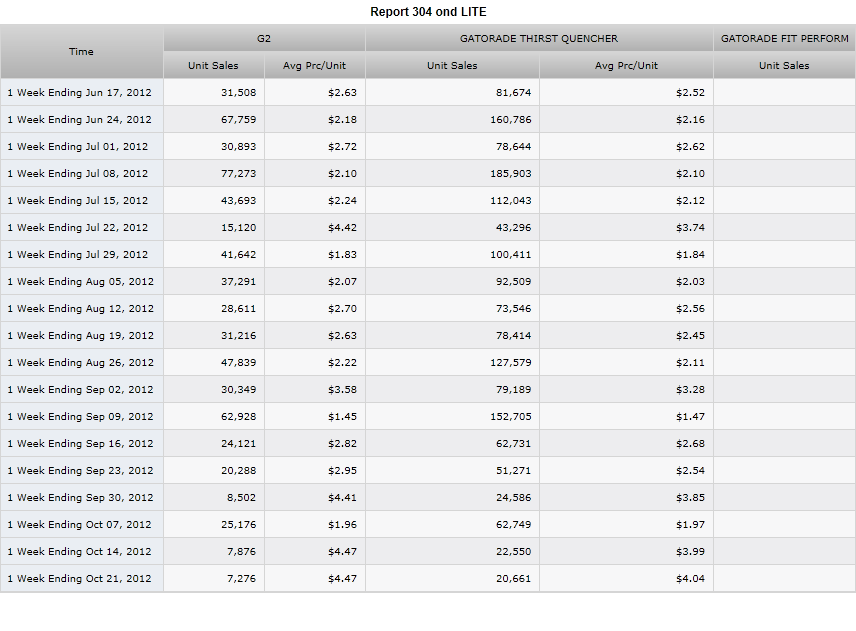Click Thirst Quencher unit sales value 100,411

coord(511,254)
